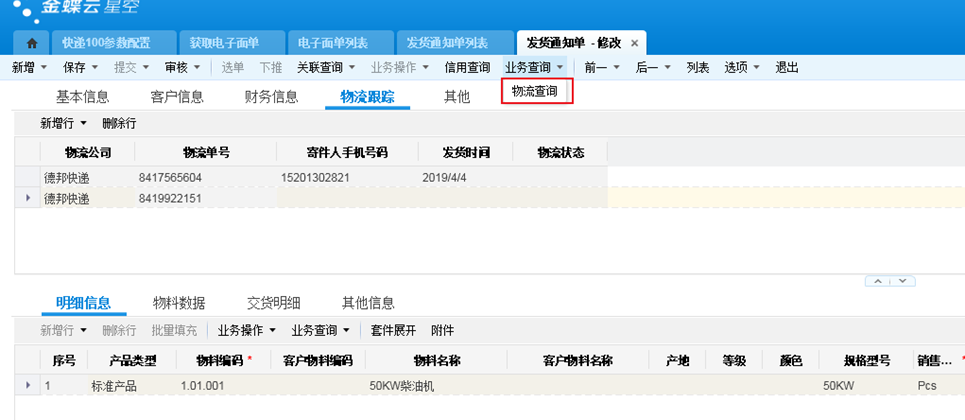Close the 发货通知单 - 修改 tab
965x420 pixels.
click(x=634, y=43)
